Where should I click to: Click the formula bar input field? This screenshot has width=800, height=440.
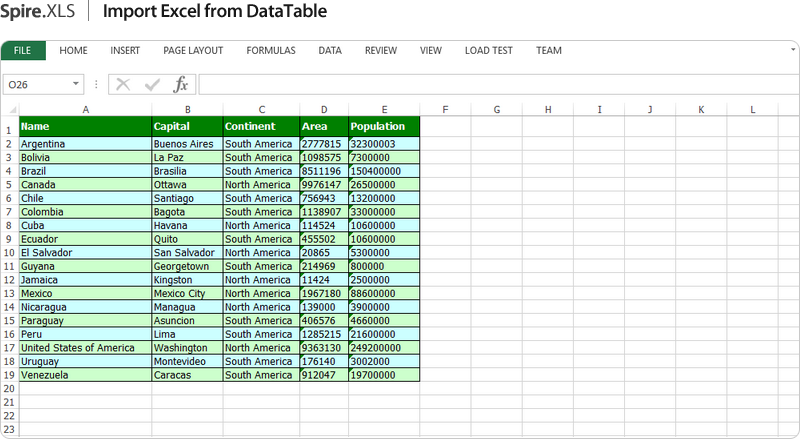coord(490,85)
